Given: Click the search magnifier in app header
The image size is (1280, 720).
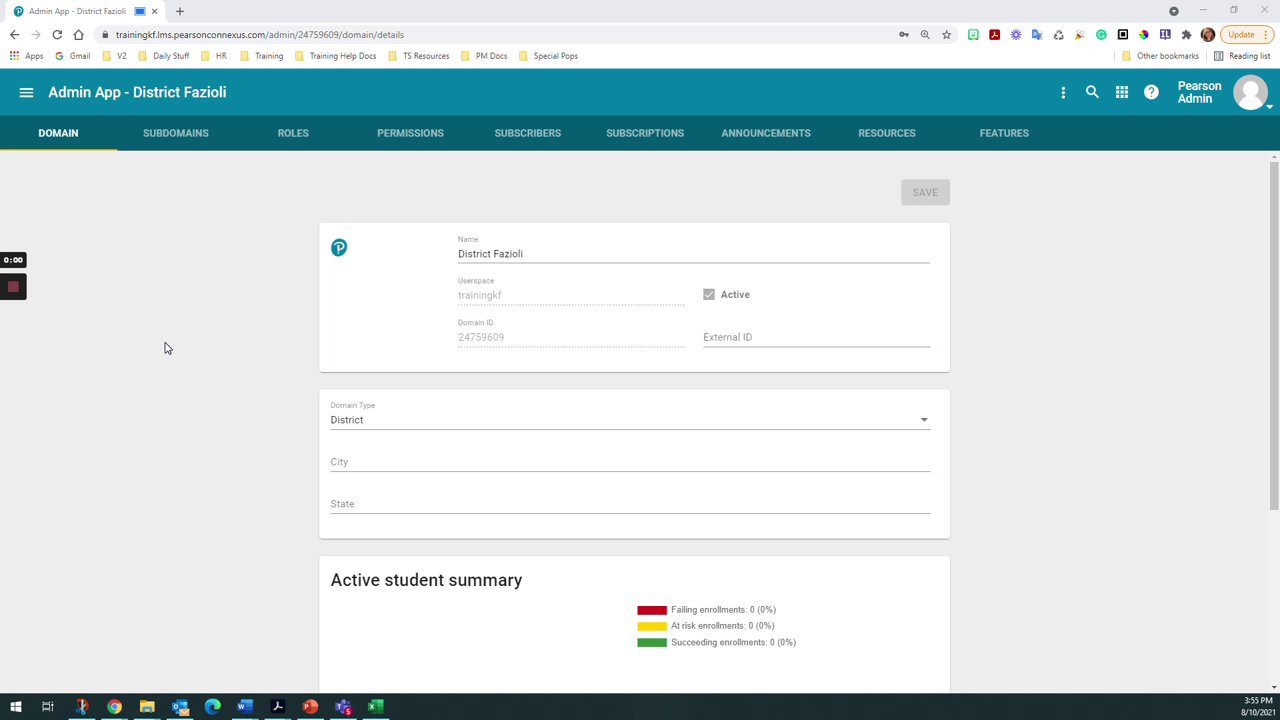Looking at the screenshot, I should point(1092,92).
